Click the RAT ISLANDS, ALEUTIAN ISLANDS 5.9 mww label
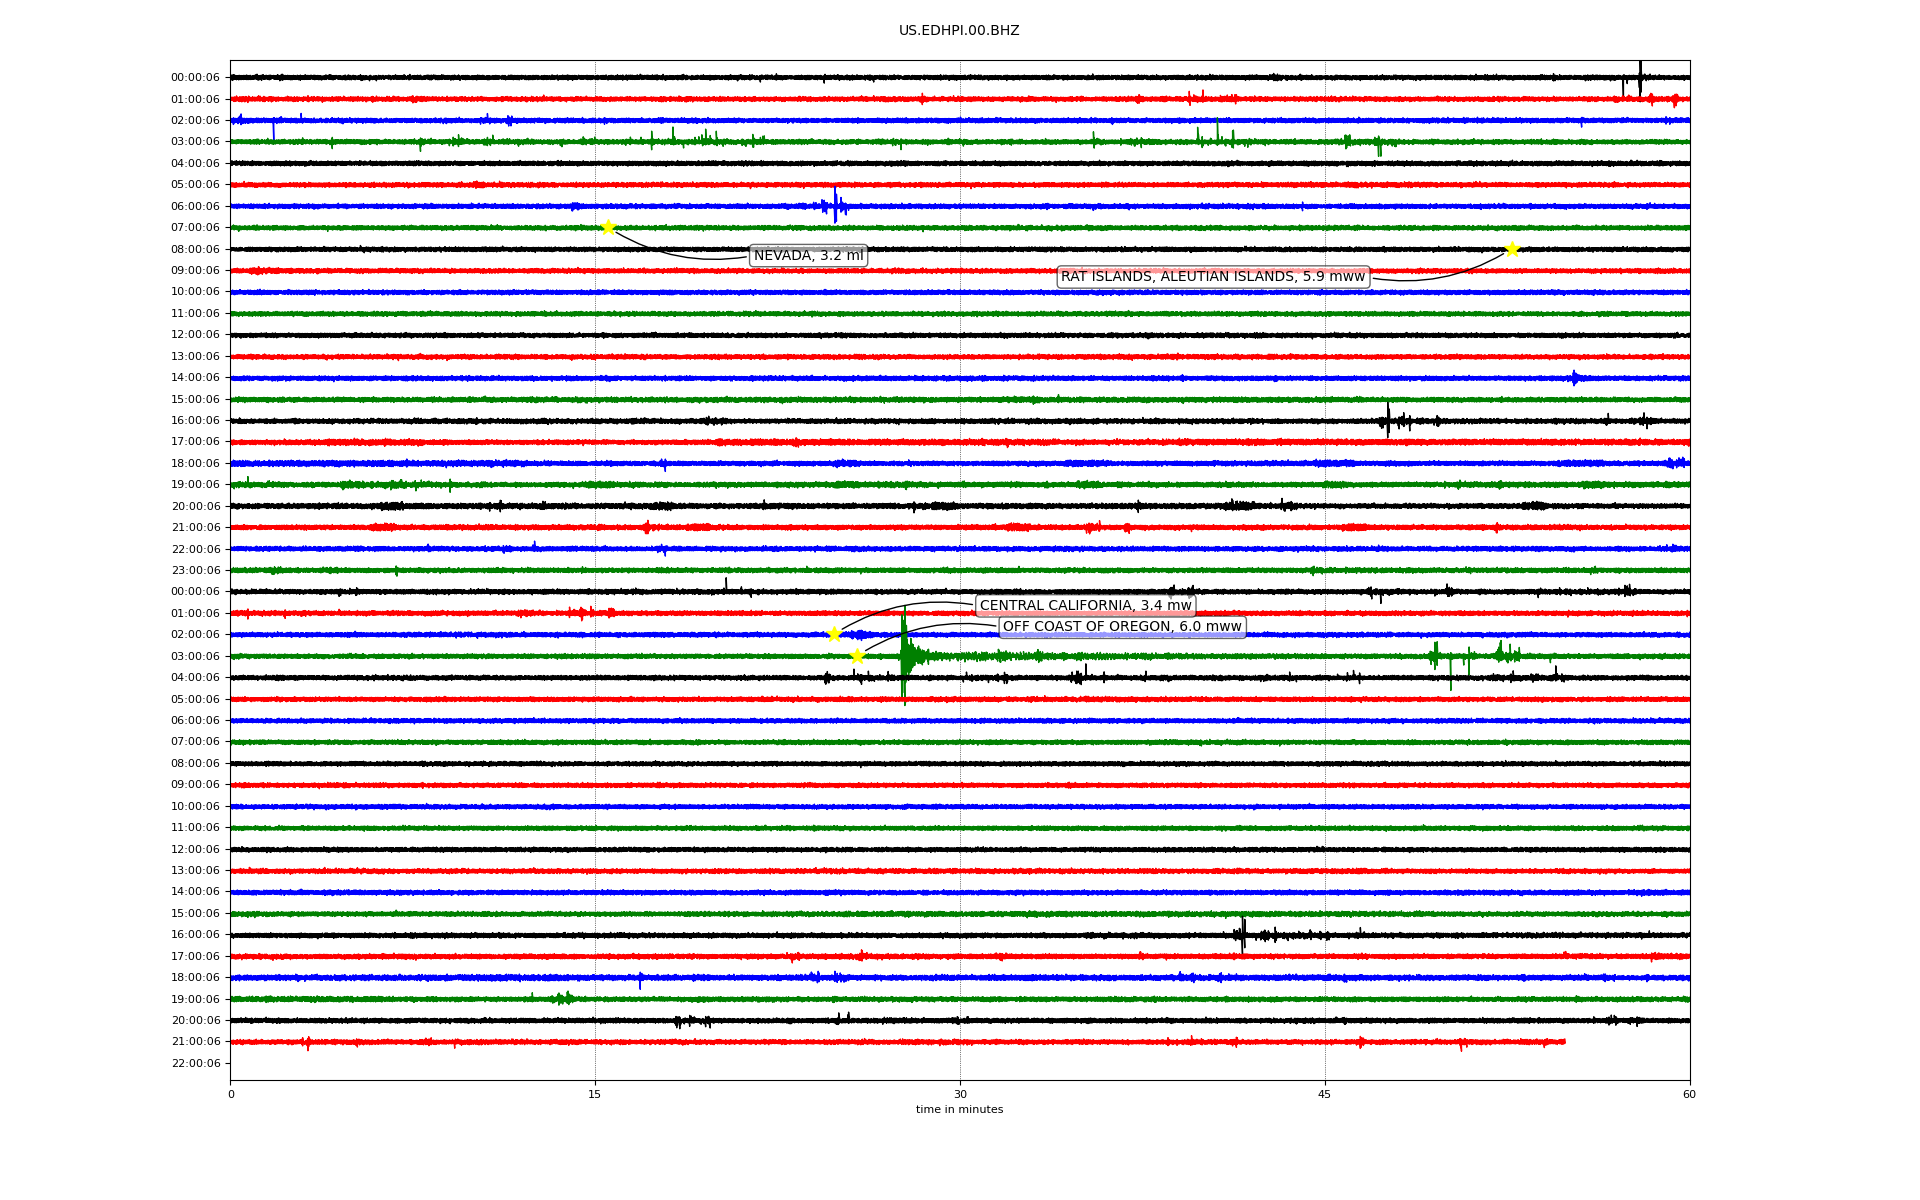Viewport: 1920px width, 1200px height. [1212, 277]
